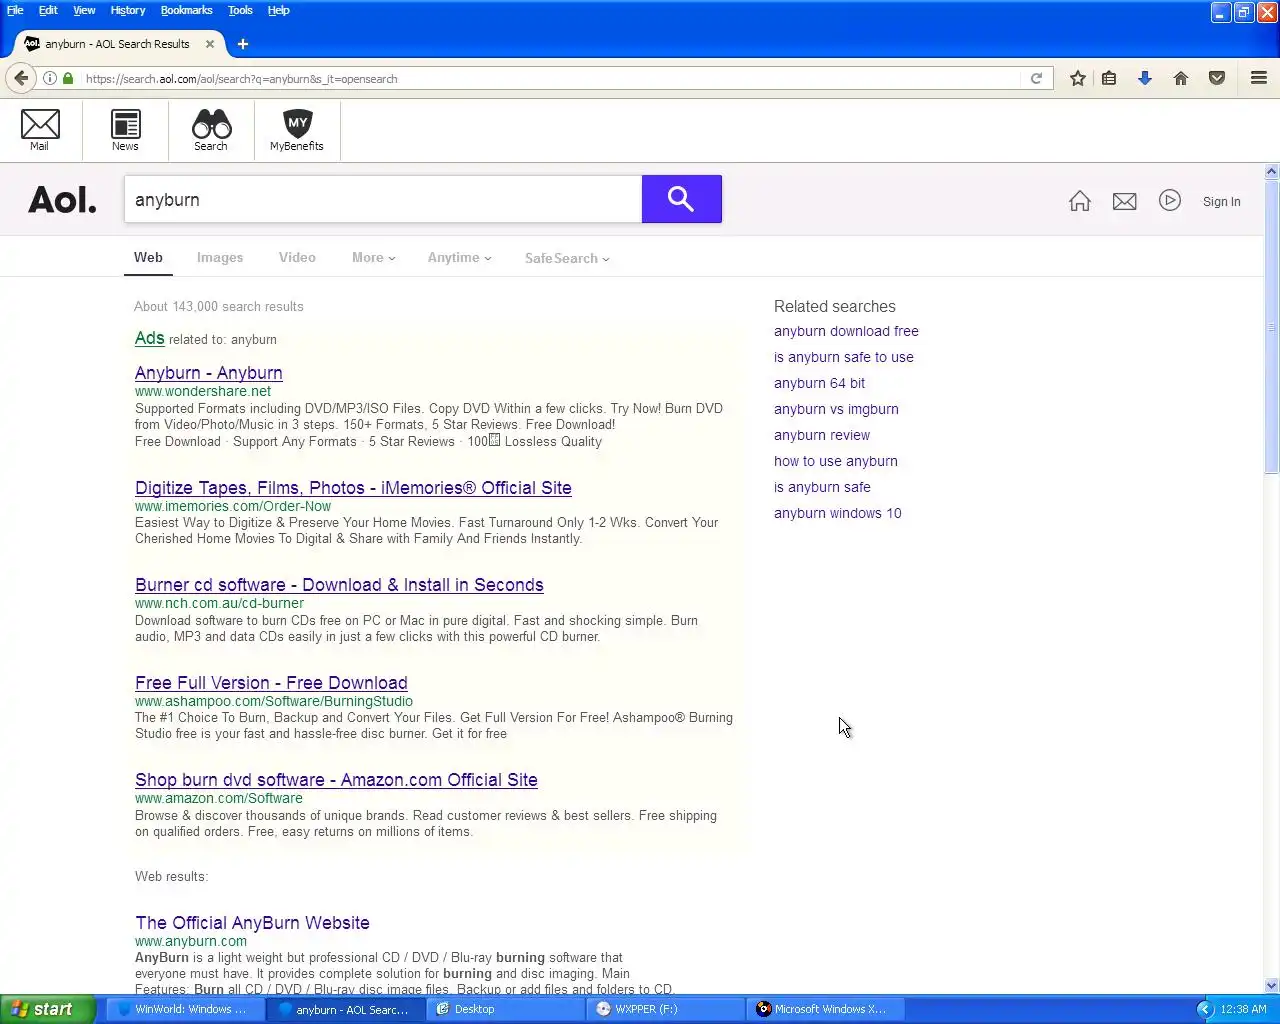1280x1024 pixels.
Task: Click related search 'anyburn download free'
Action: [846, 331]
